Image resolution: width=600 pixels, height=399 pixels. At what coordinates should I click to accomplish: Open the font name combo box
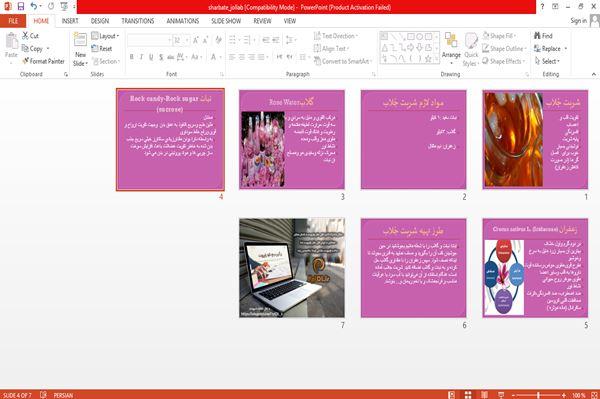click(x=149, y=40)
